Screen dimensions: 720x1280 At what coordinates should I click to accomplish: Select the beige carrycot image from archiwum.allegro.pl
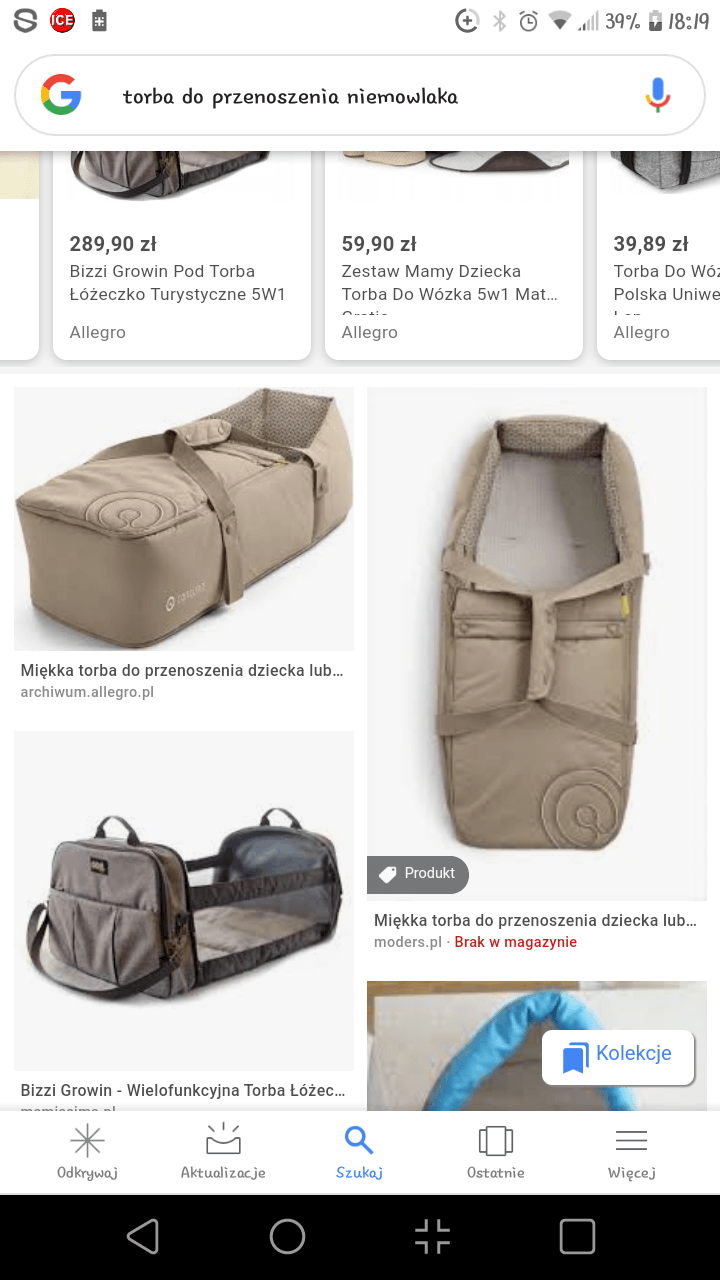click(x=184, y=519)
